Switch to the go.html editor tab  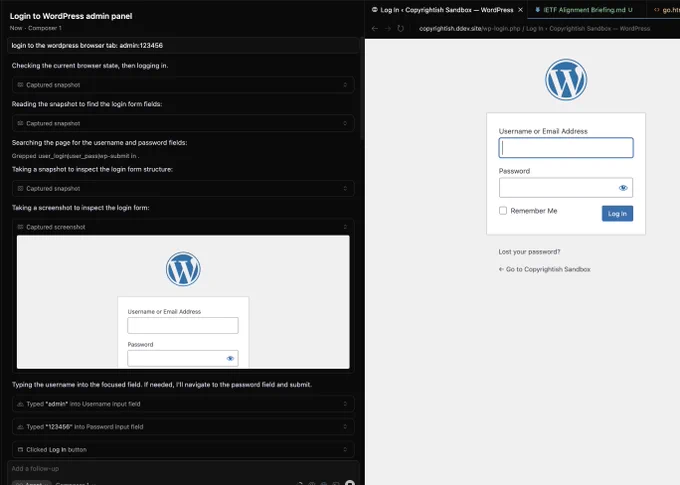pyautogui.click(x=667, y=10)
